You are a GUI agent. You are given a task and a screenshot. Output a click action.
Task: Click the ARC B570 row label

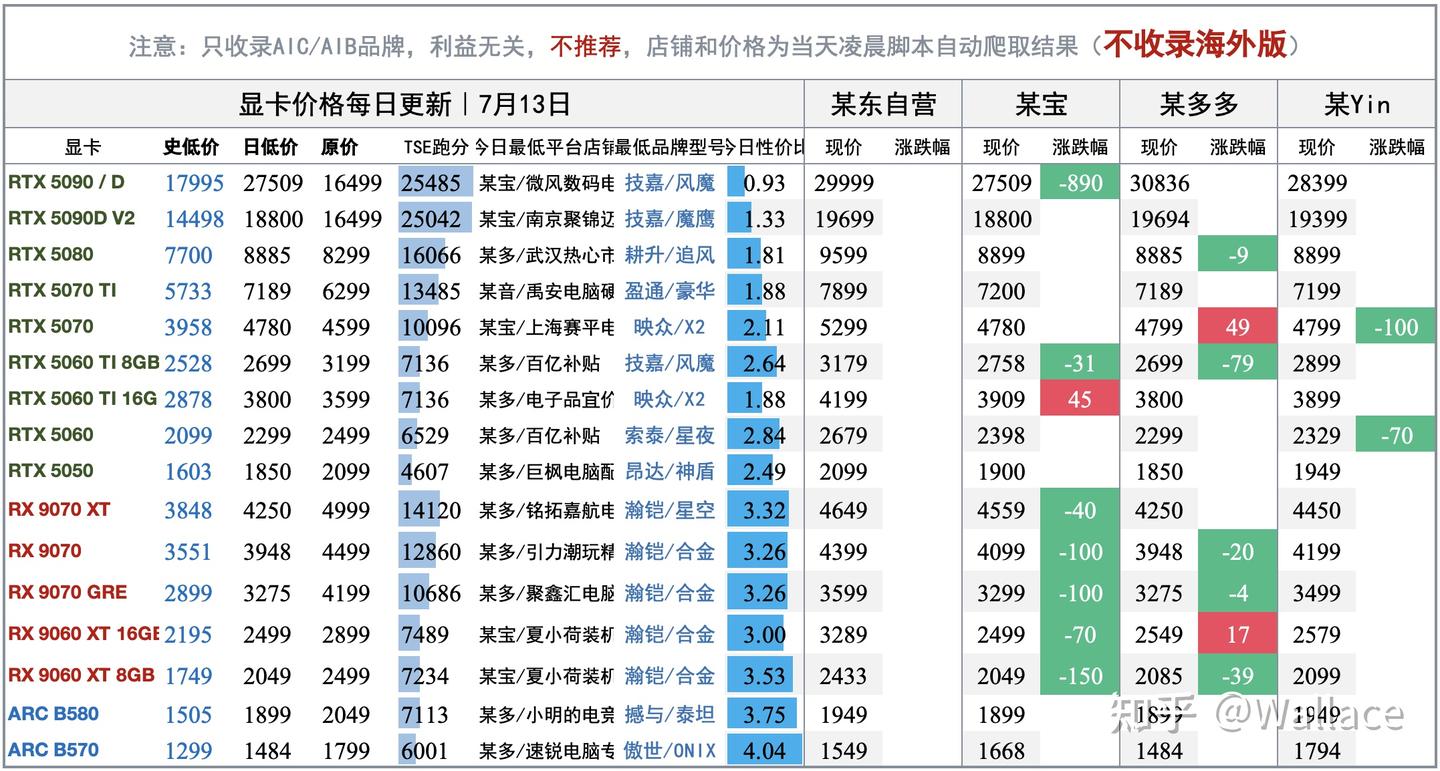coord(53,750)
